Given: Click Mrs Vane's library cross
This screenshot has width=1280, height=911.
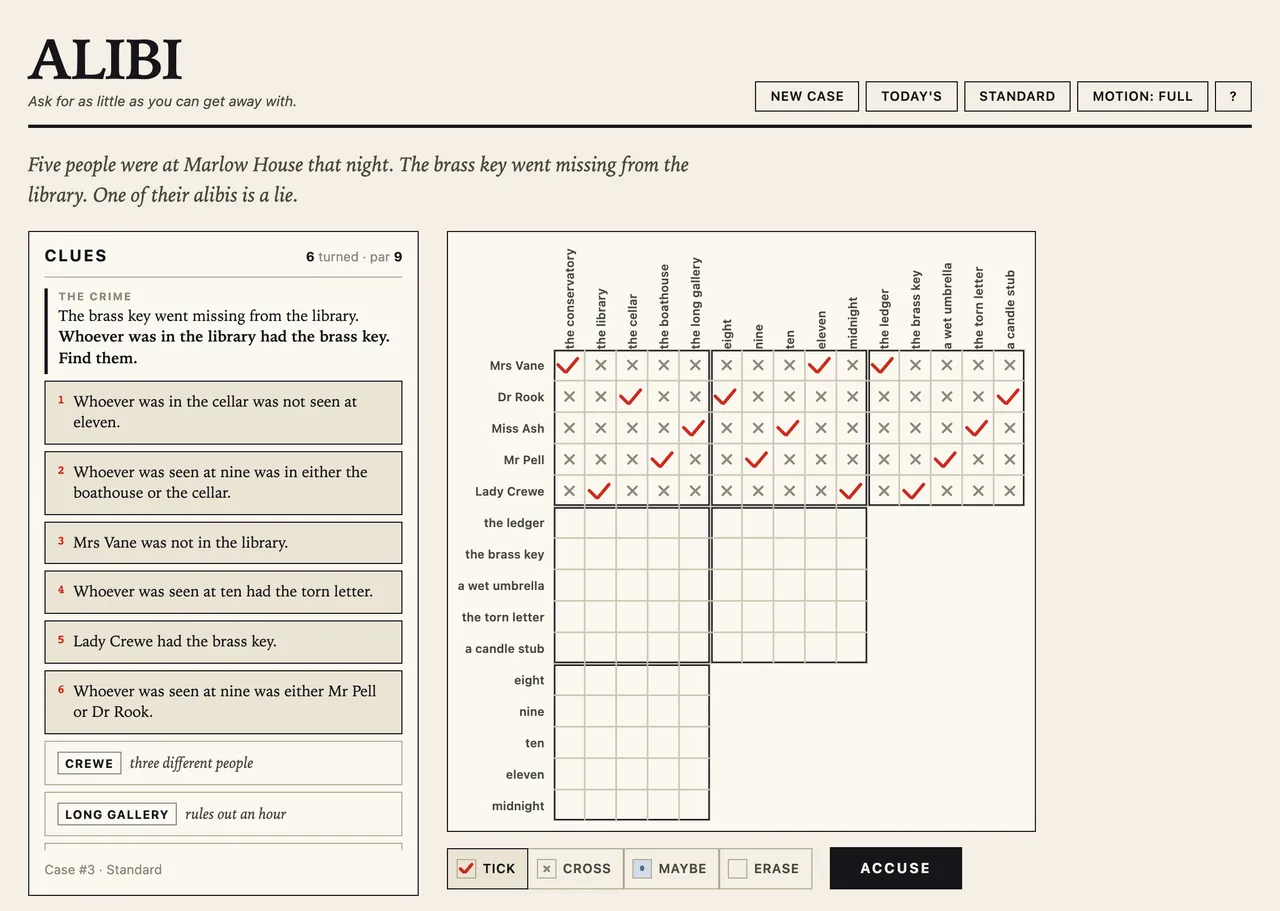Looking at the screenshot, I should [600, 365].
